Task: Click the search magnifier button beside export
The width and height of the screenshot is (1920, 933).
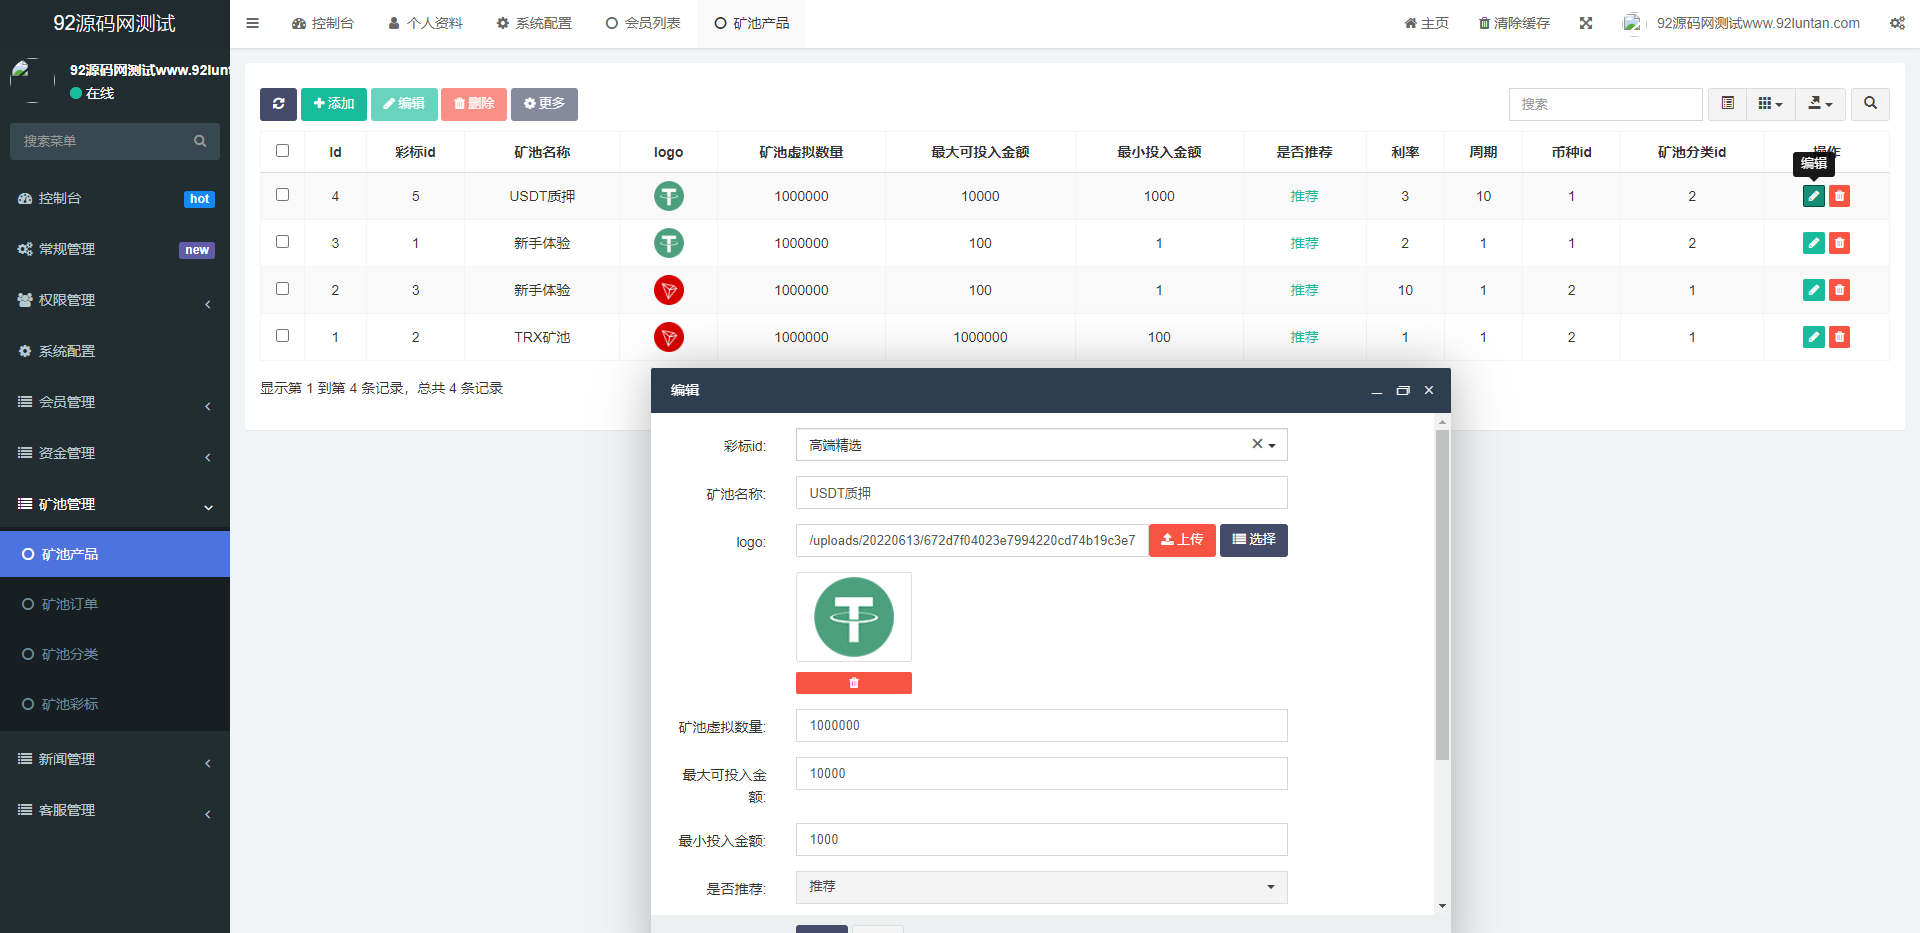Action: coord(1870,104)
